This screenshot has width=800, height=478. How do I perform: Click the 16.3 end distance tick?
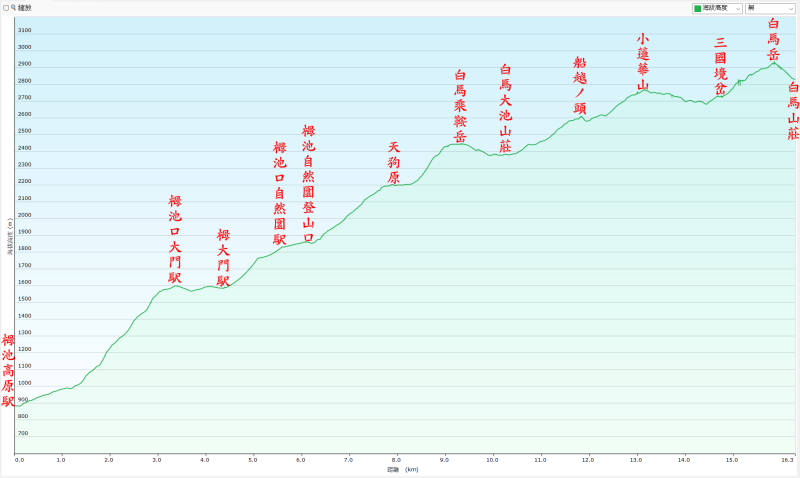click(788, 460)
